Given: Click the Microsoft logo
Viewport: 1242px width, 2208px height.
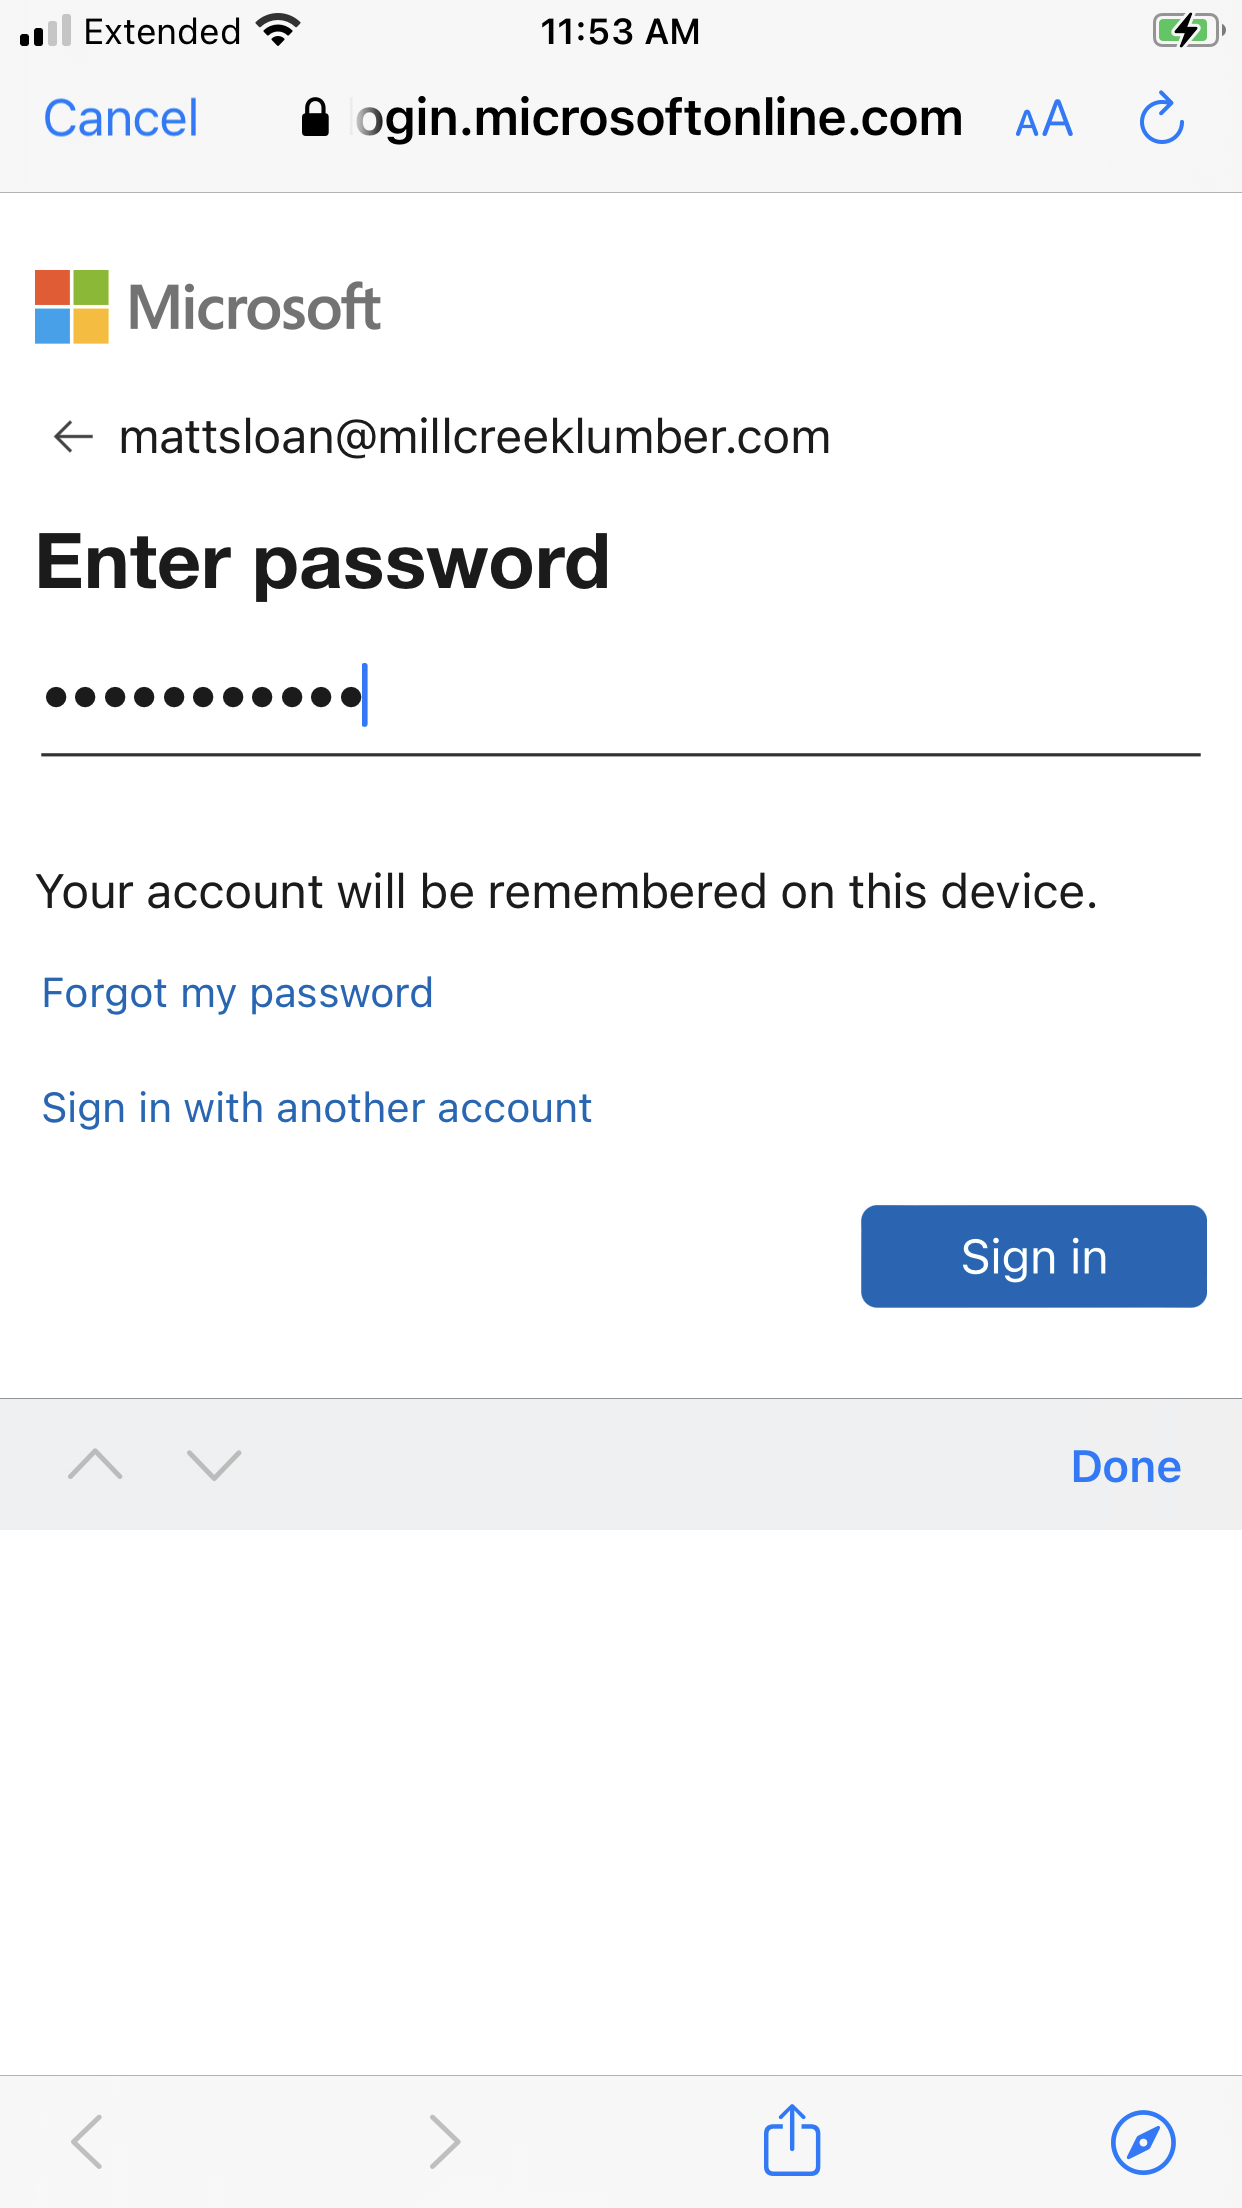Looking at the screenshot, I should click(208, 306).
